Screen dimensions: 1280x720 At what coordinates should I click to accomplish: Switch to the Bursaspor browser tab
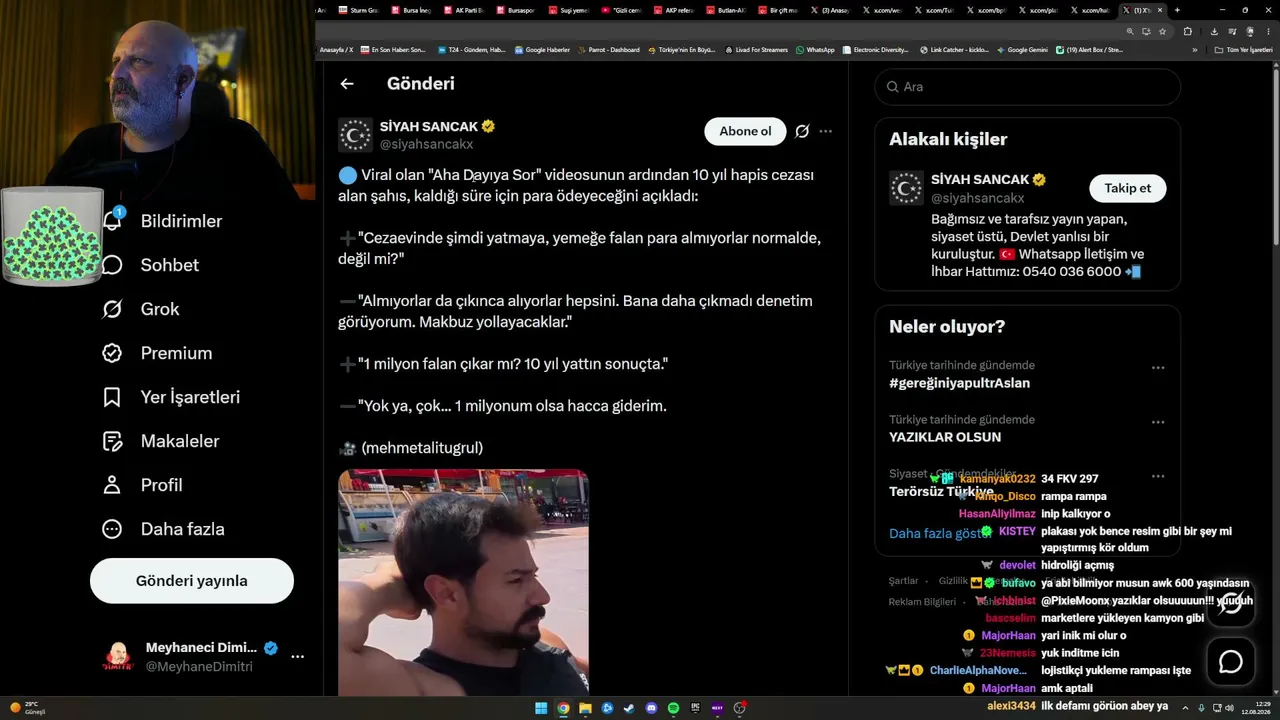516,10
